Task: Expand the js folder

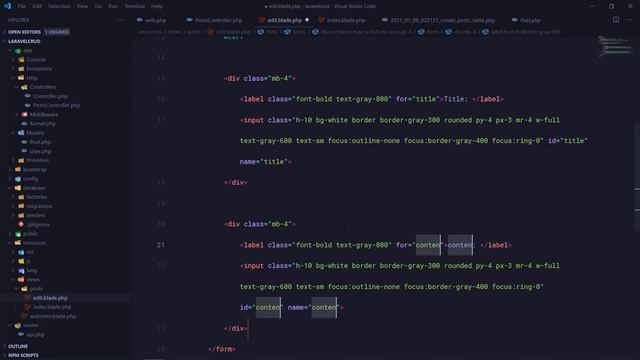Action: pos(28,261)
